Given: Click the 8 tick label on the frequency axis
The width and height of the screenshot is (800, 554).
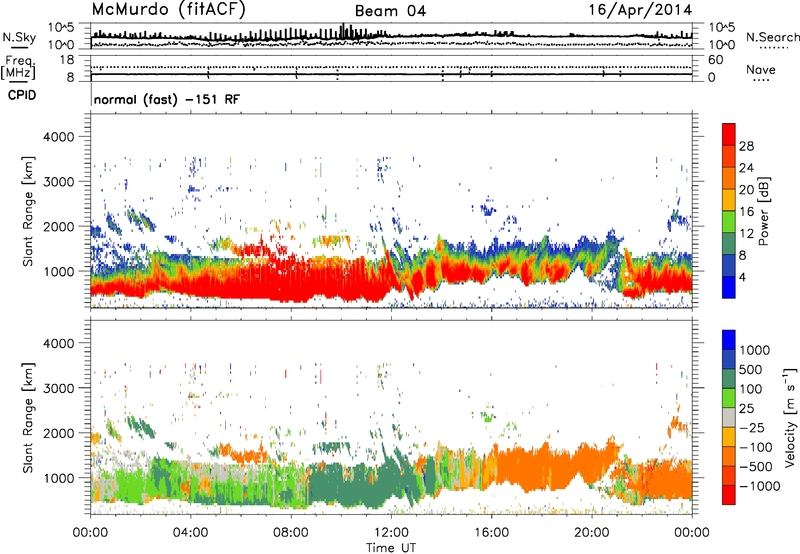Looking at the screenshot, I should coord(70,77).
